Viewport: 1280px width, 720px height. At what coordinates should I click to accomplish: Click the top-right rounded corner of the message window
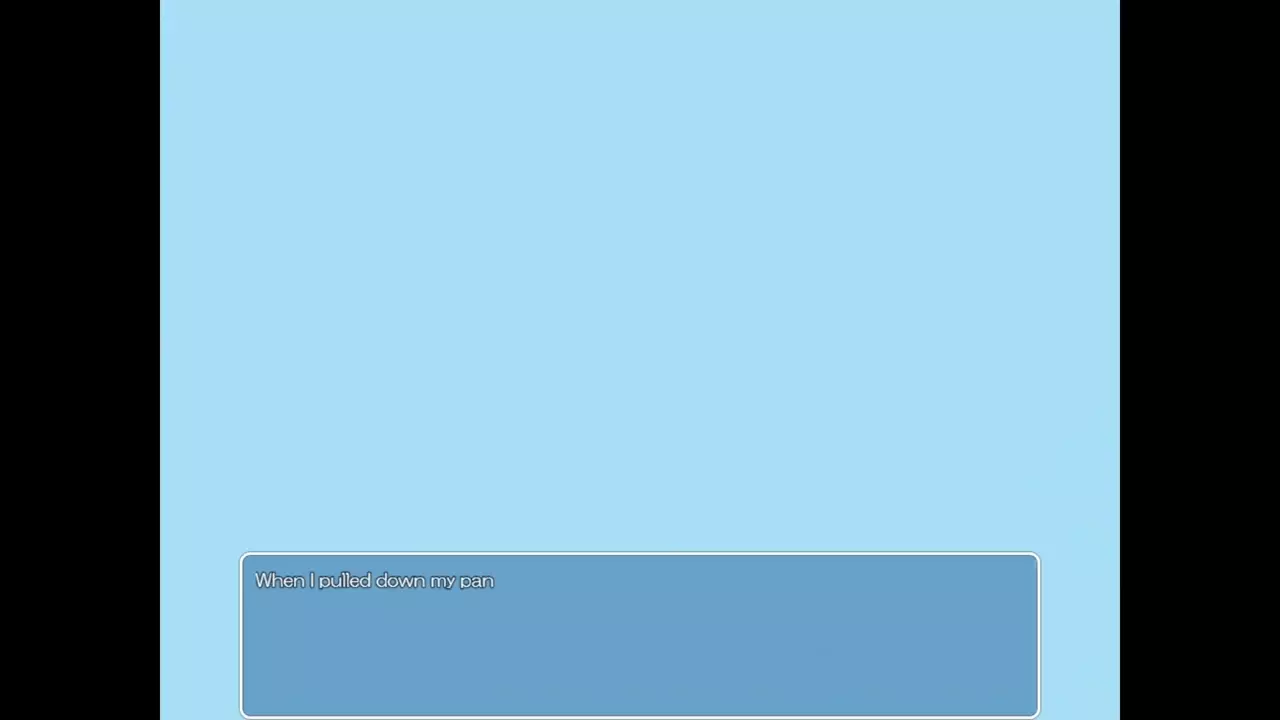(x=1035, y=557)
